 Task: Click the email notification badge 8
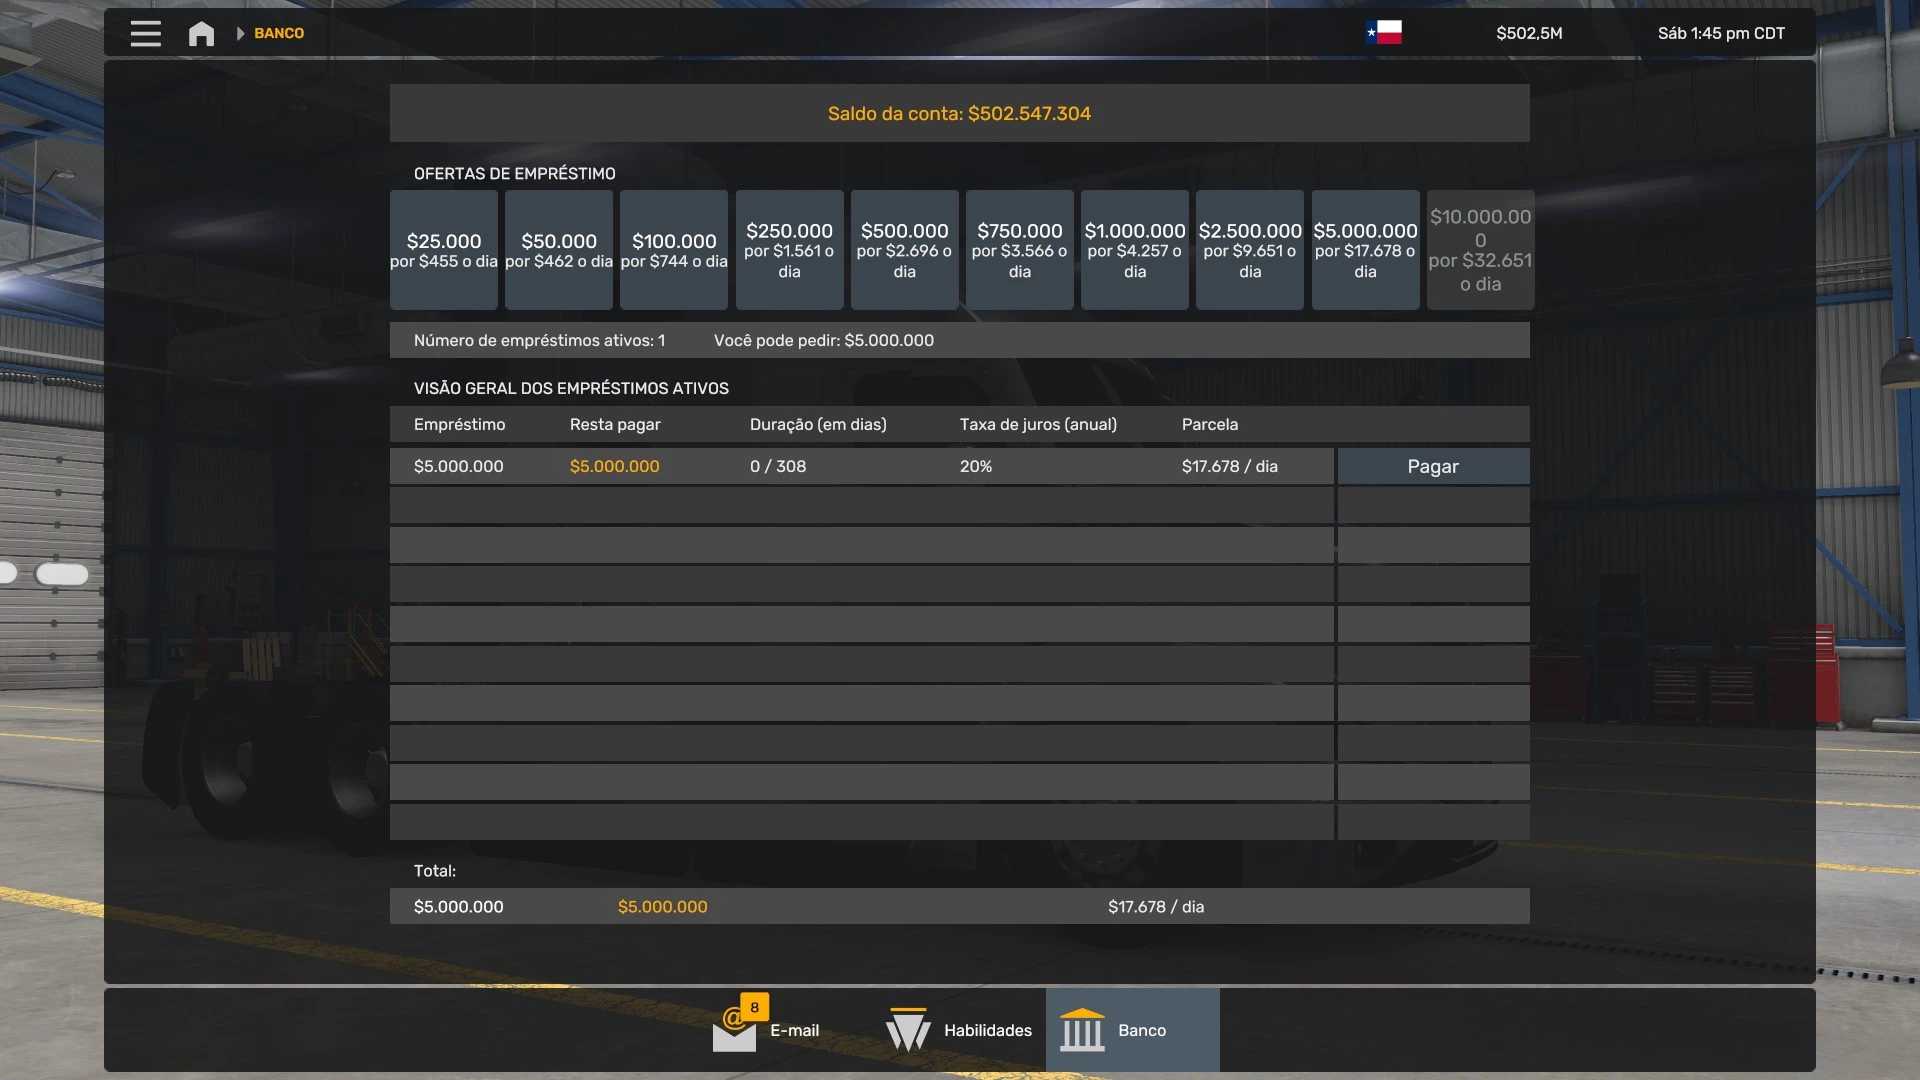point(755,1007)
